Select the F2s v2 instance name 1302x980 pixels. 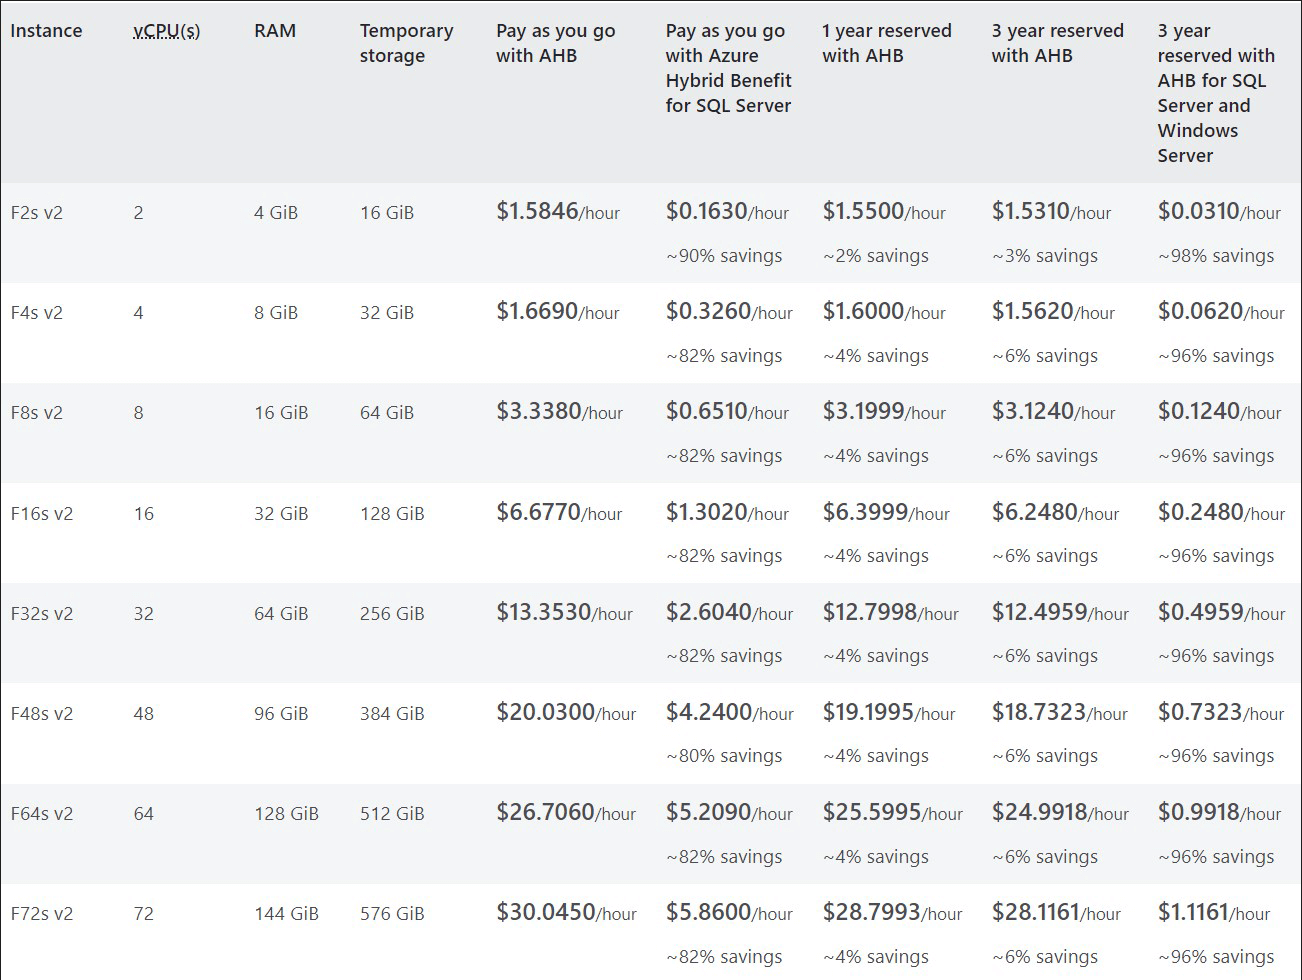point(37,213)
